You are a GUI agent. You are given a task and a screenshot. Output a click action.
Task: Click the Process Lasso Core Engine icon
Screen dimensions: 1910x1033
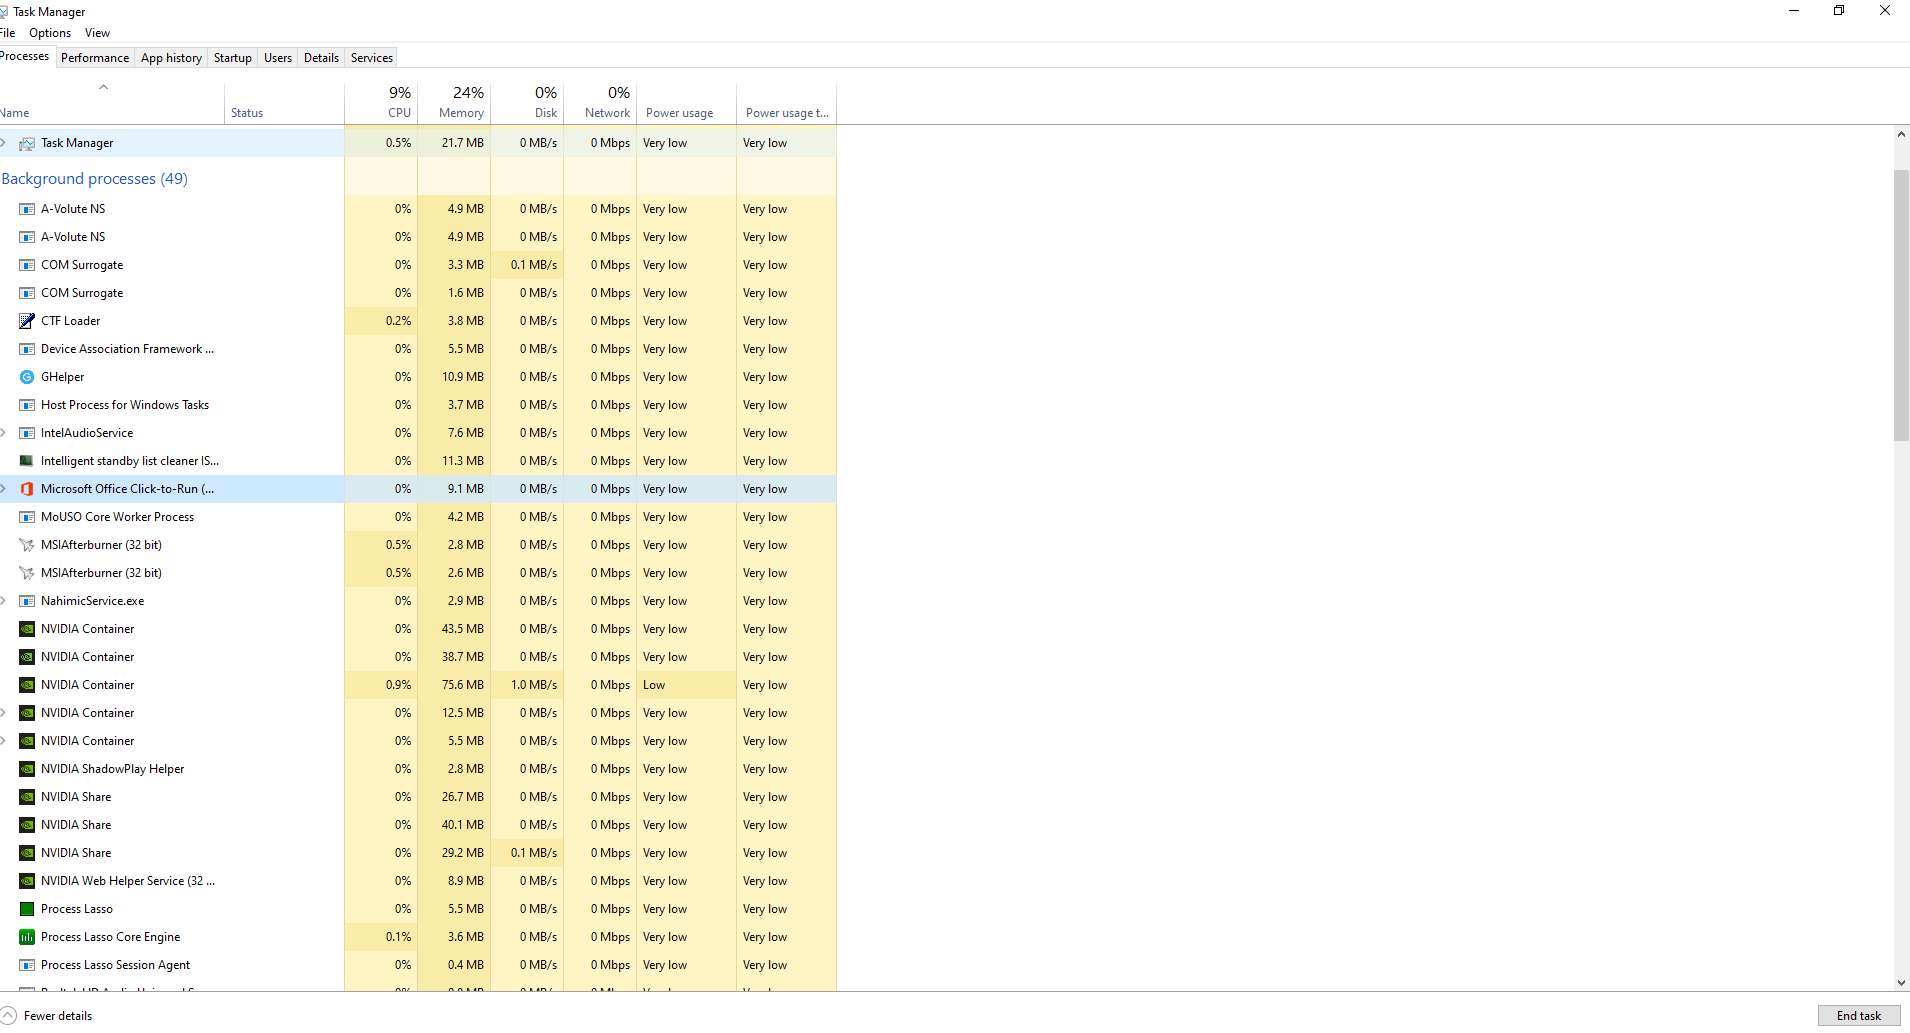pyautogui.click(x=27, y=937)
